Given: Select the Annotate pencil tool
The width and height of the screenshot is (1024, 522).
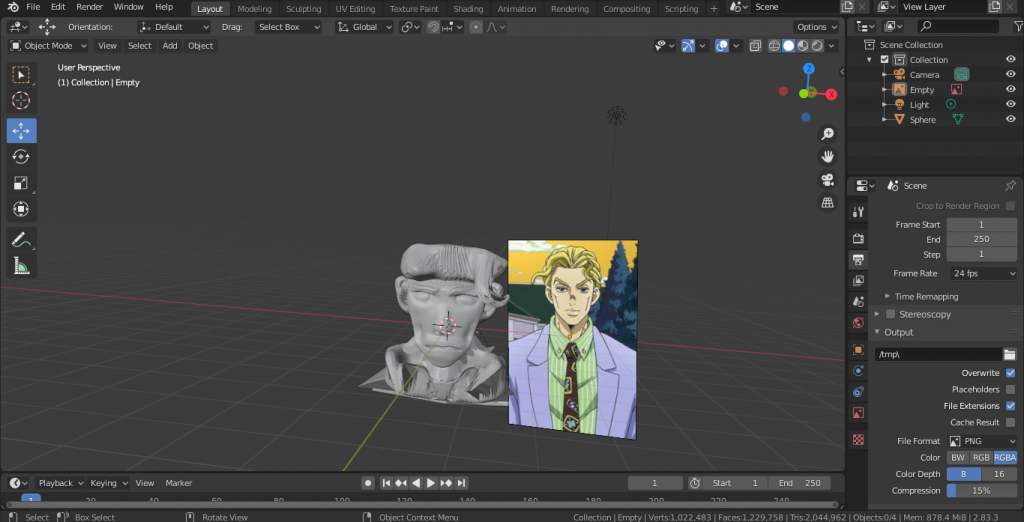Looking at the screenshot, I should pos(22,240).
